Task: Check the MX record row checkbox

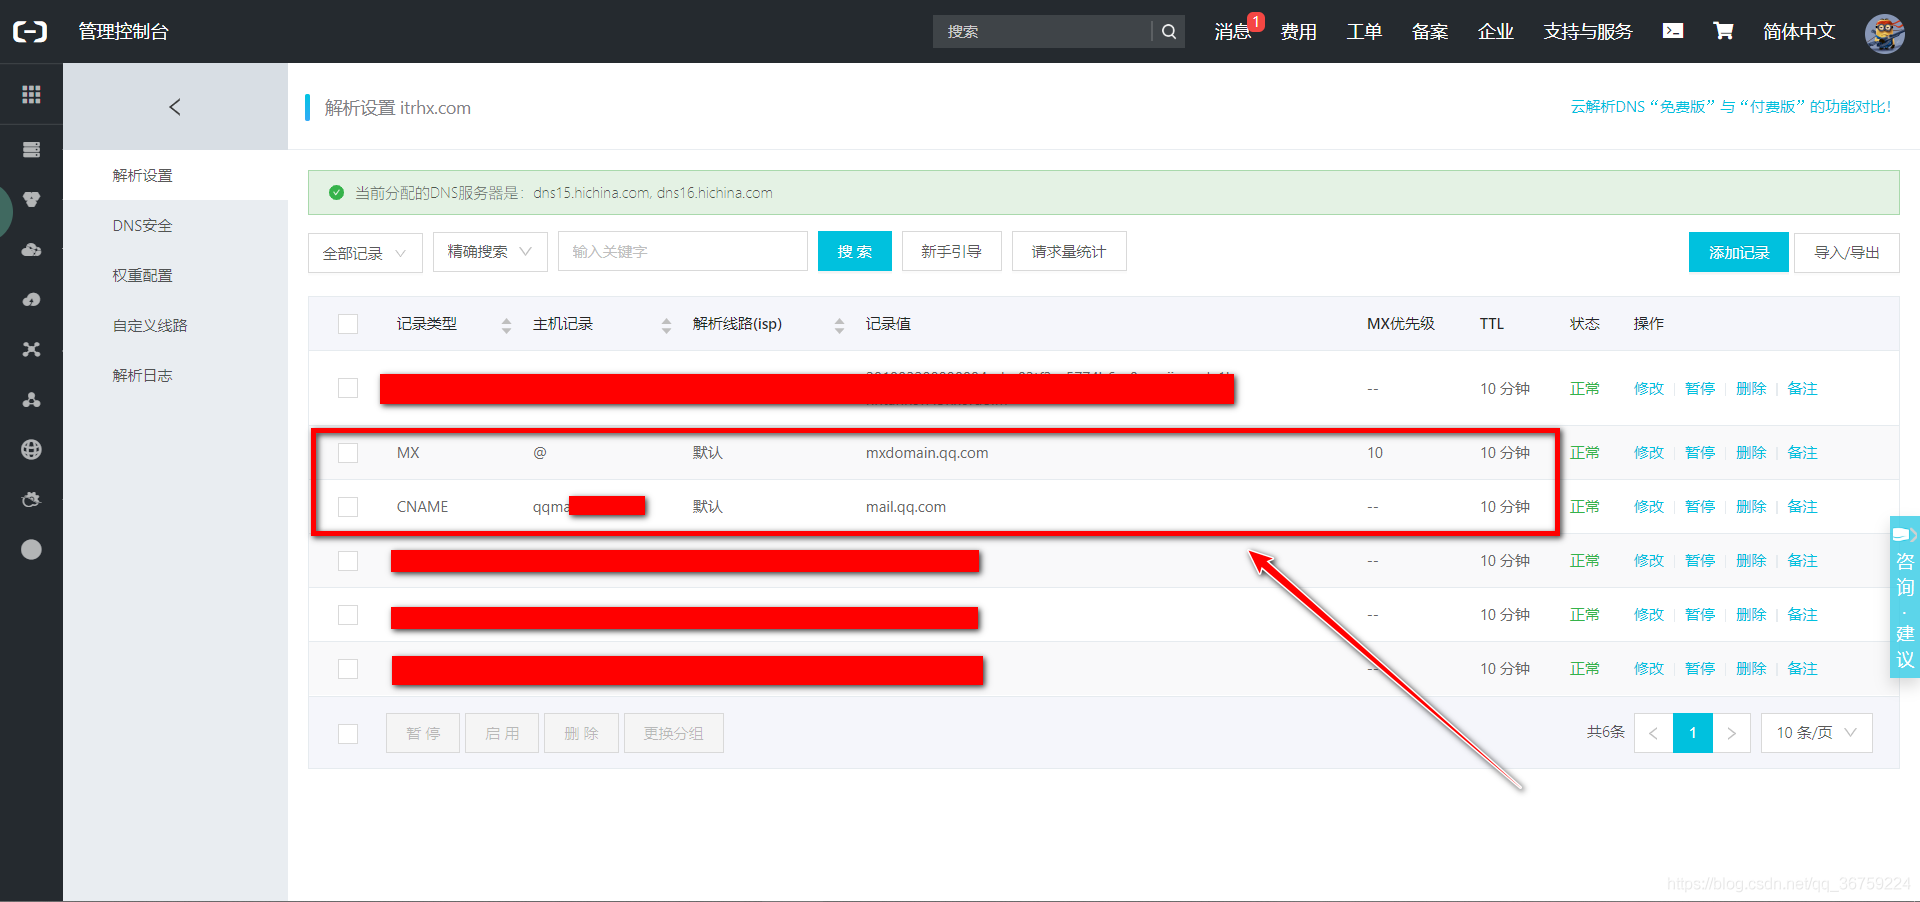Action: [x=347, y=452]
